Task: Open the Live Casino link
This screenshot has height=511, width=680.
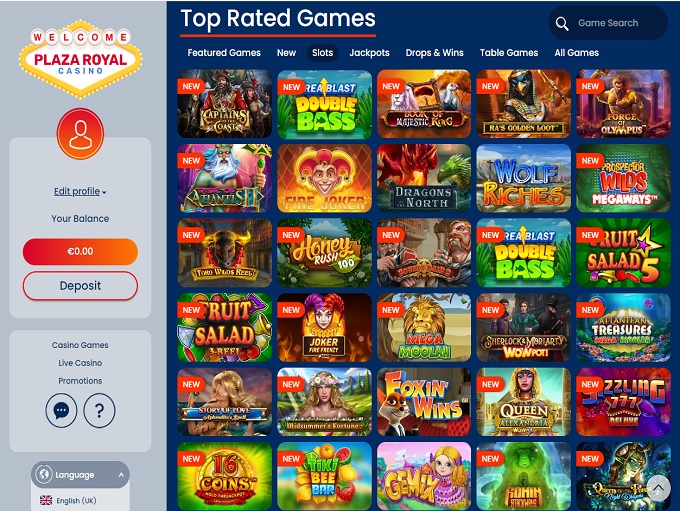Action: click(x=80, y=363)
